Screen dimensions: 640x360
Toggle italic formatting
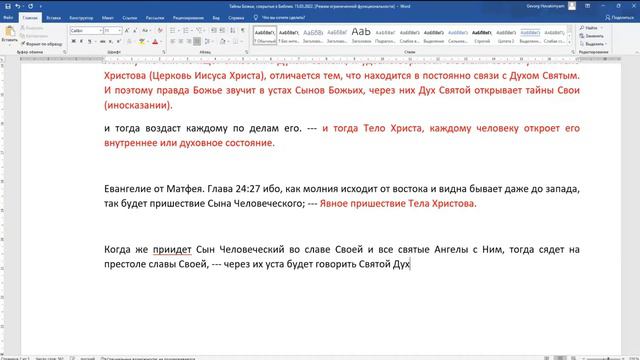point(81,41)
